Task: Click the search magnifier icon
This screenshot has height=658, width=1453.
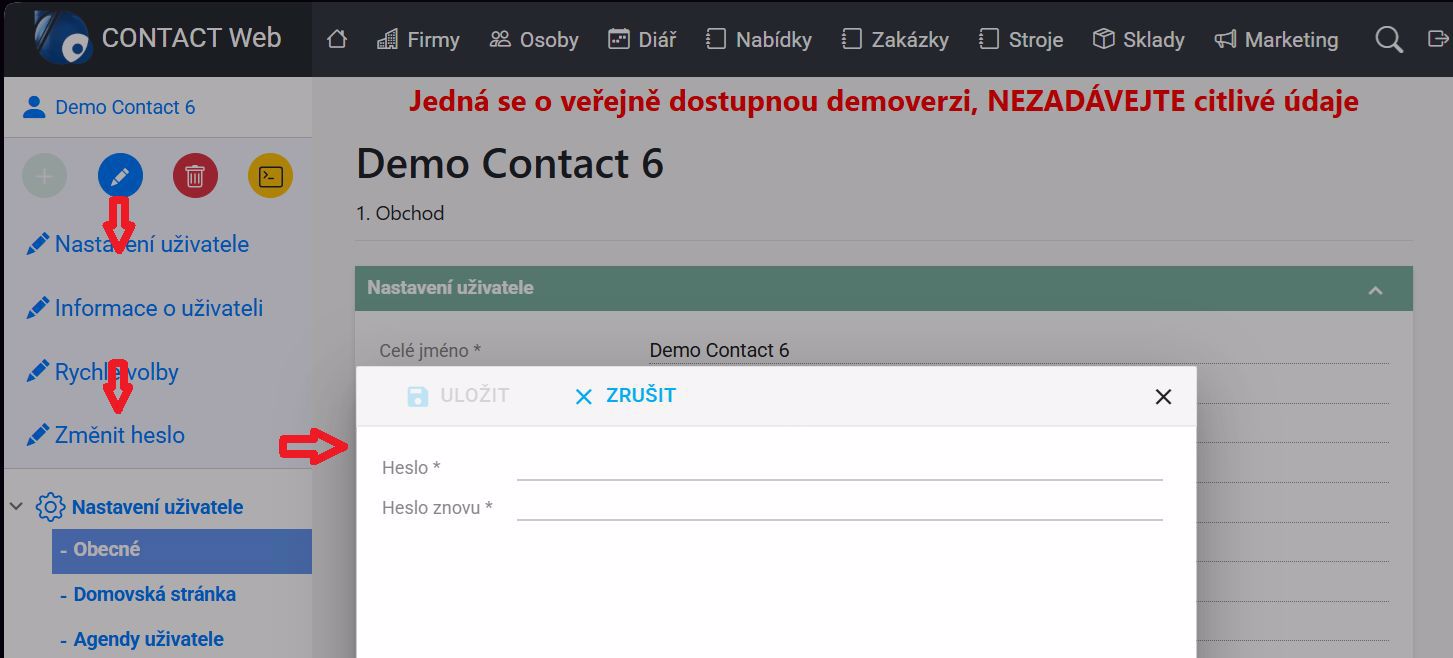Action: 1388,39
